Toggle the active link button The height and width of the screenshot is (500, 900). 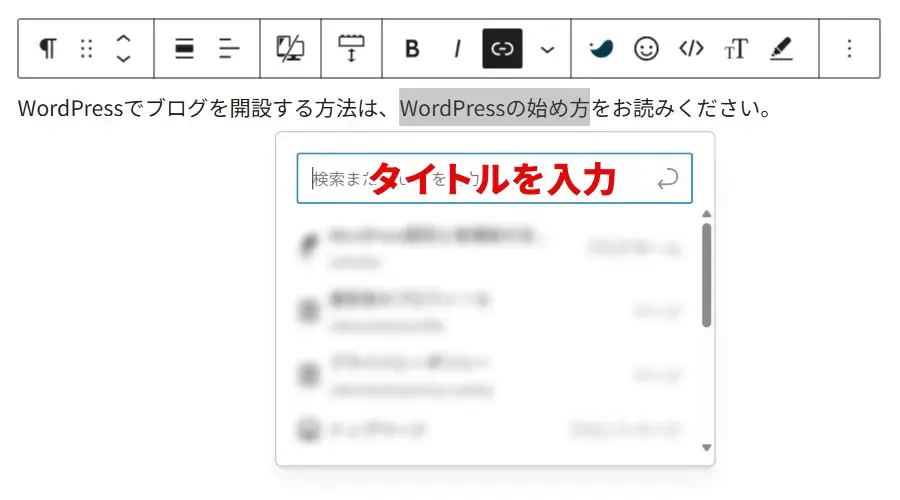pos(502,49)
